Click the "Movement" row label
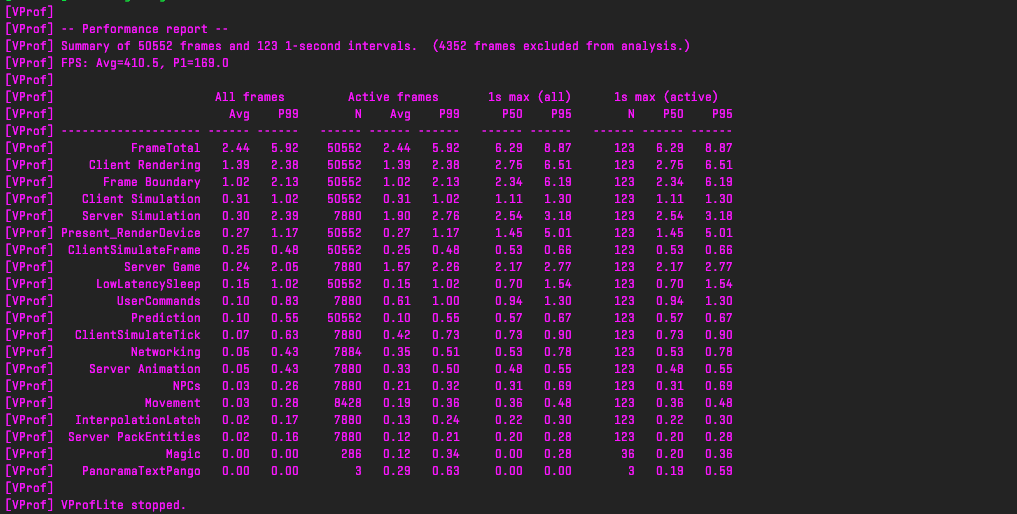 173,402
